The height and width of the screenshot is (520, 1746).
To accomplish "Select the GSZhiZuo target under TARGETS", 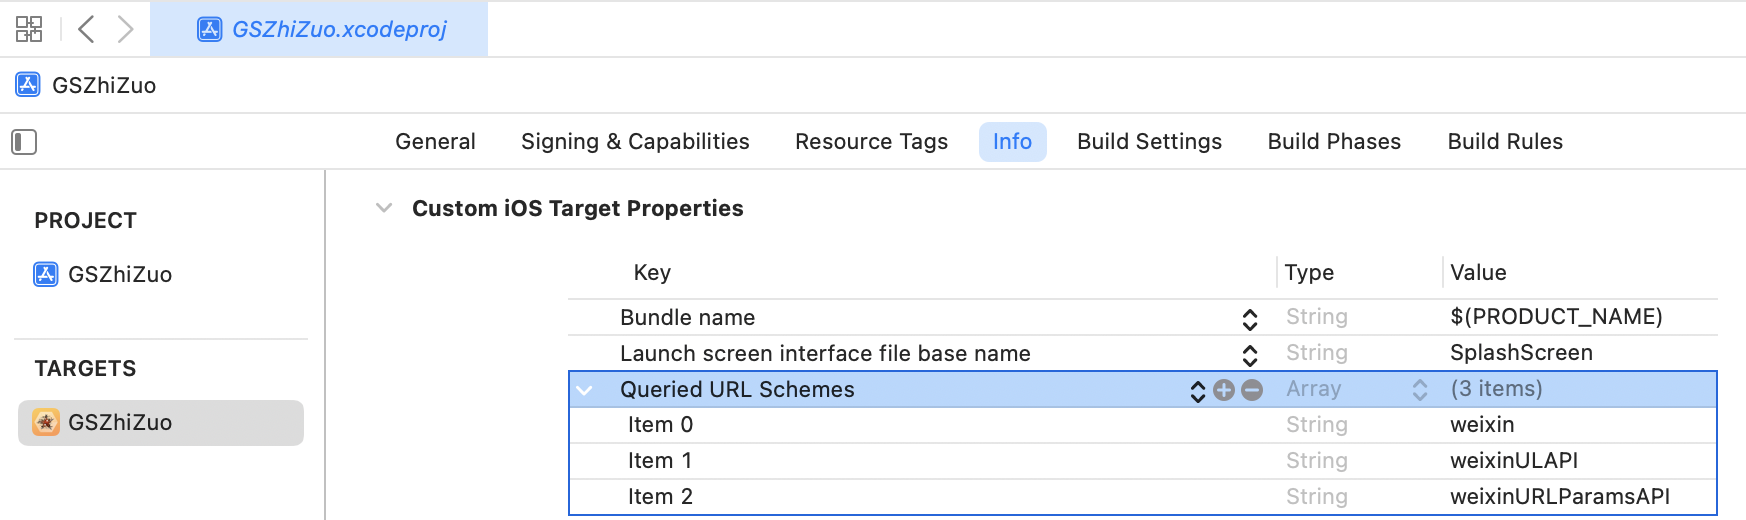I will 161,423.
